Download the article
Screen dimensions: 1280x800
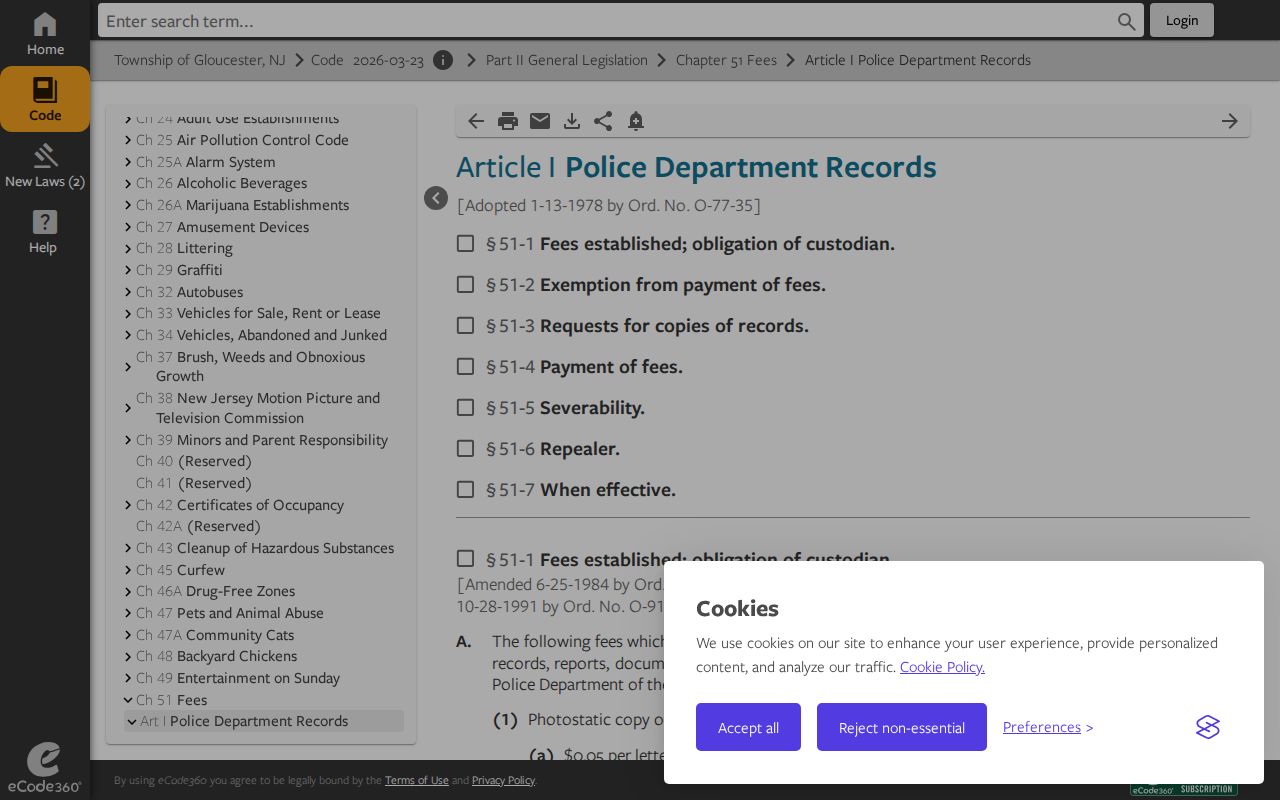(572, 121)
